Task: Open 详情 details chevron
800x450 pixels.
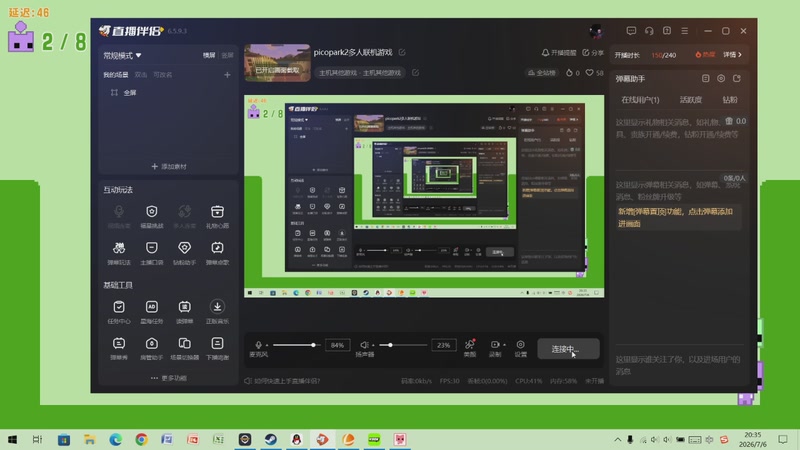Action: pyautogui.click(x=733, y=55)
